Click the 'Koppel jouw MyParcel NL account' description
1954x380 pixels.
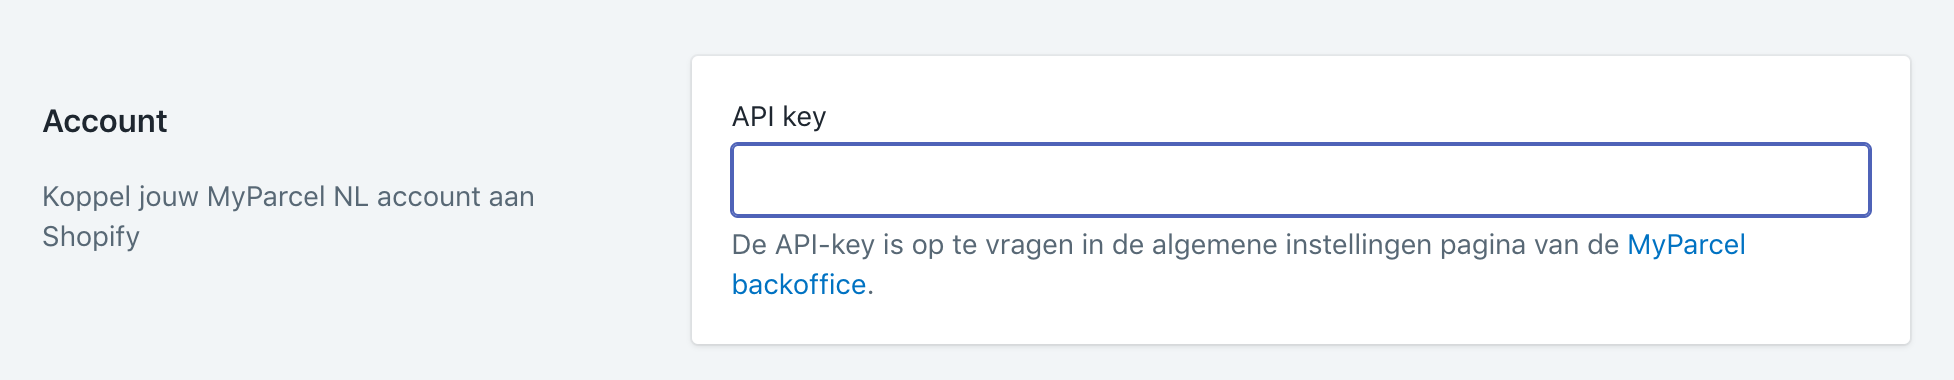(288, 216)
